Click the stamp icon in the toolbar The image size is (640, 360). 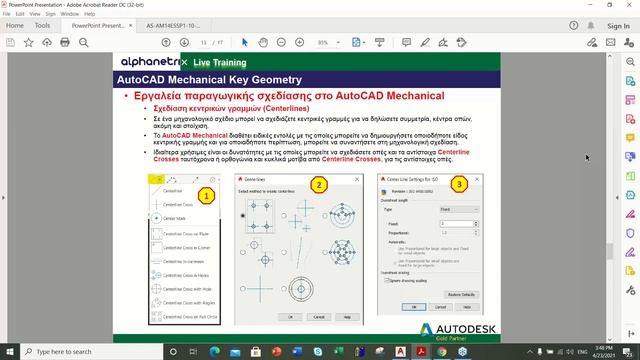tap(461, 42)
